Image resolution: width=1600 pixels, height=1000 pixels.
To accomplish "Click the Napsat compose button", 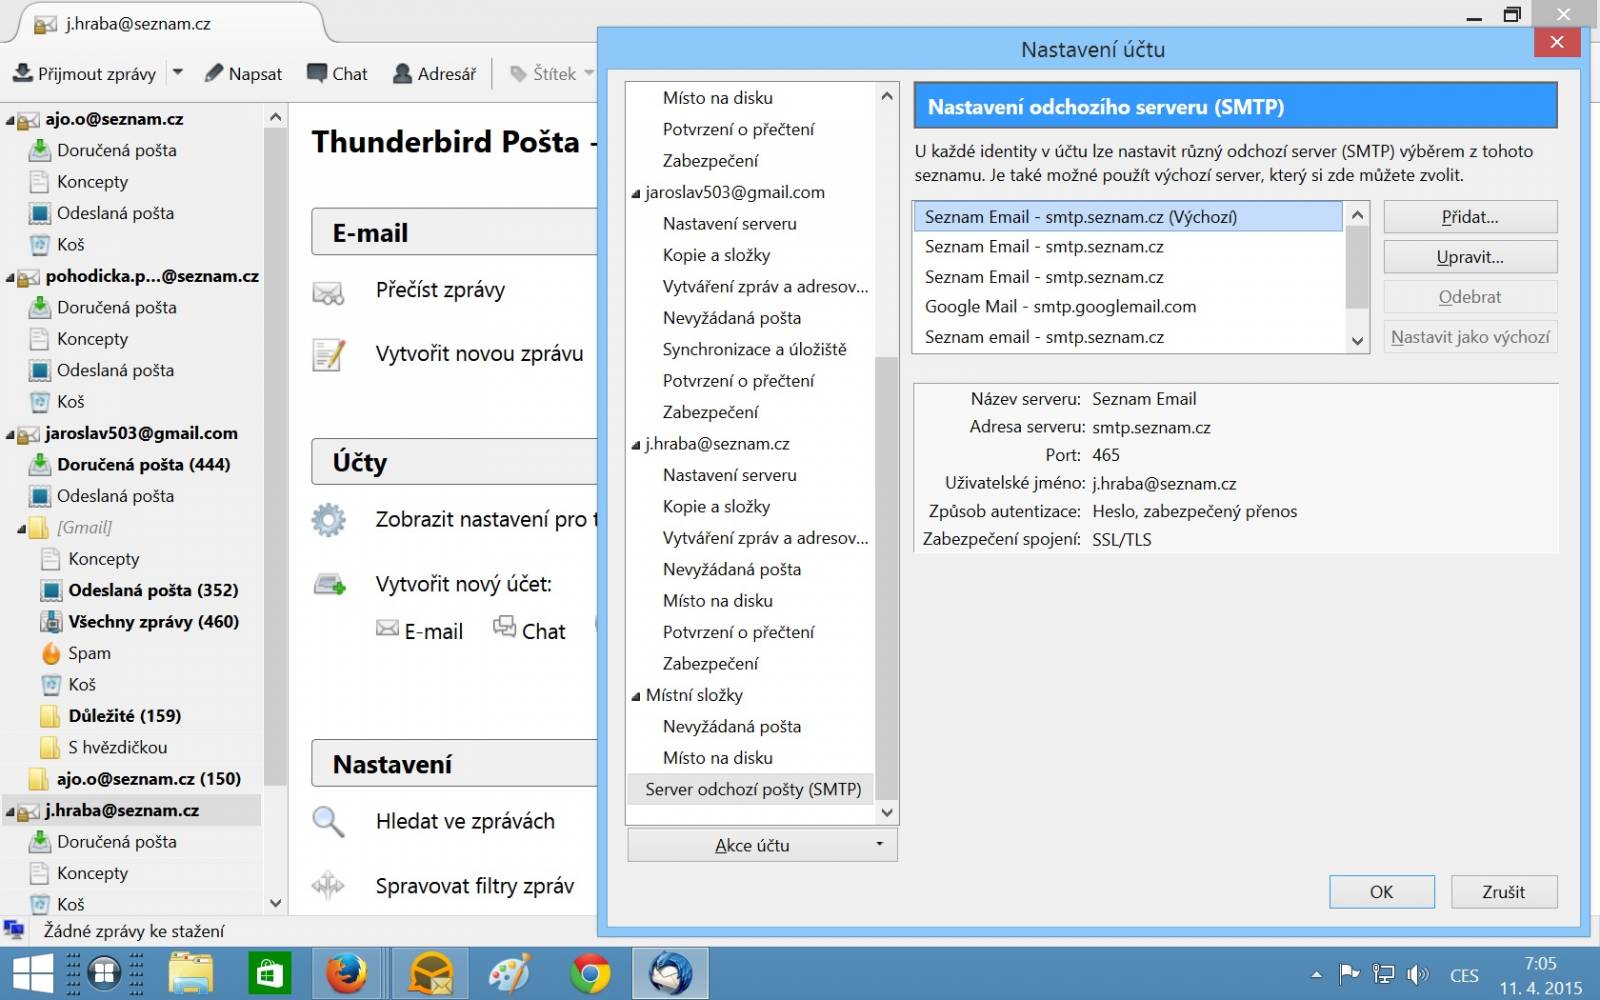I will click(243, 73).
